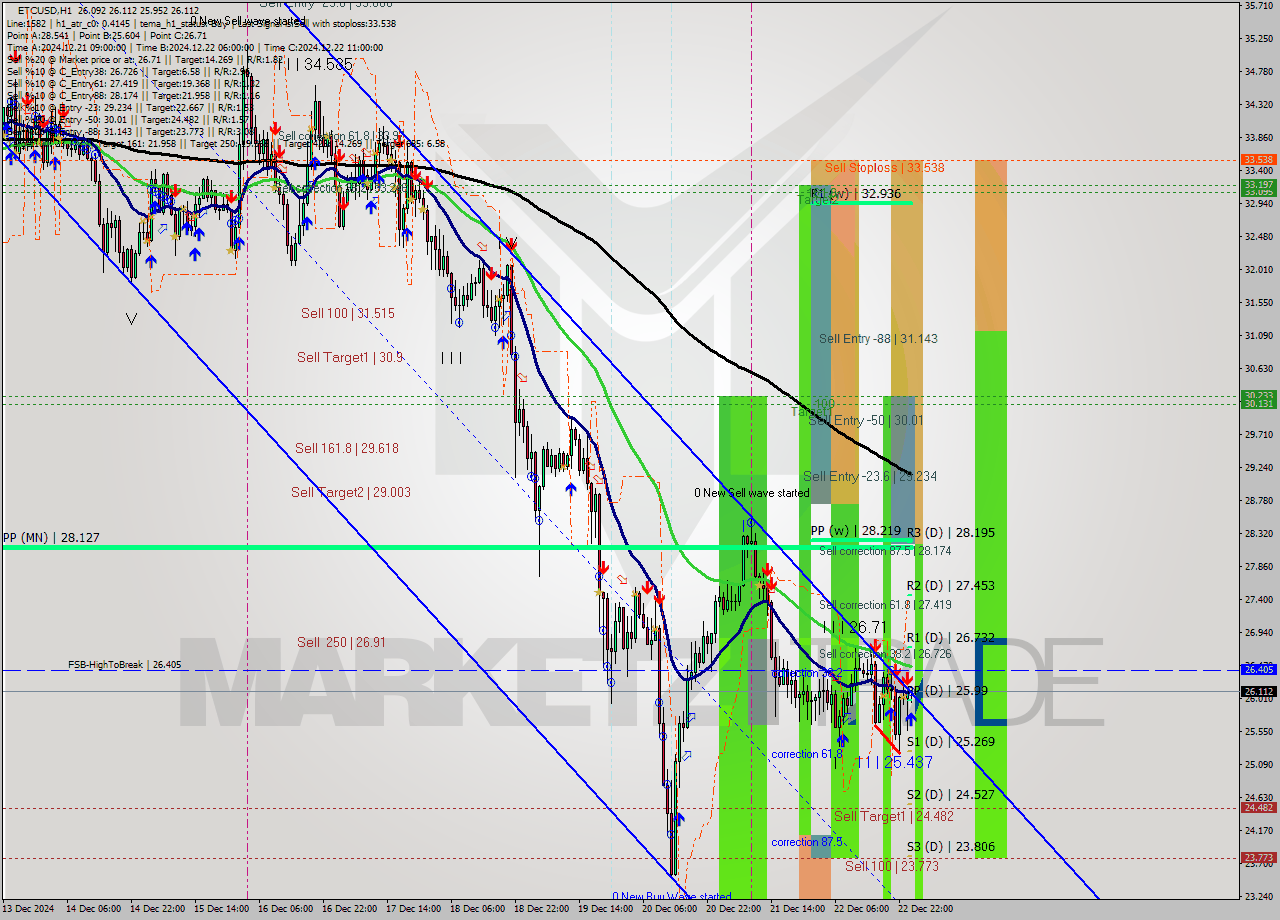Select the 20 Dec 06:00 time label
This screenshot has height=920, width=1280.
coord(670,909)
